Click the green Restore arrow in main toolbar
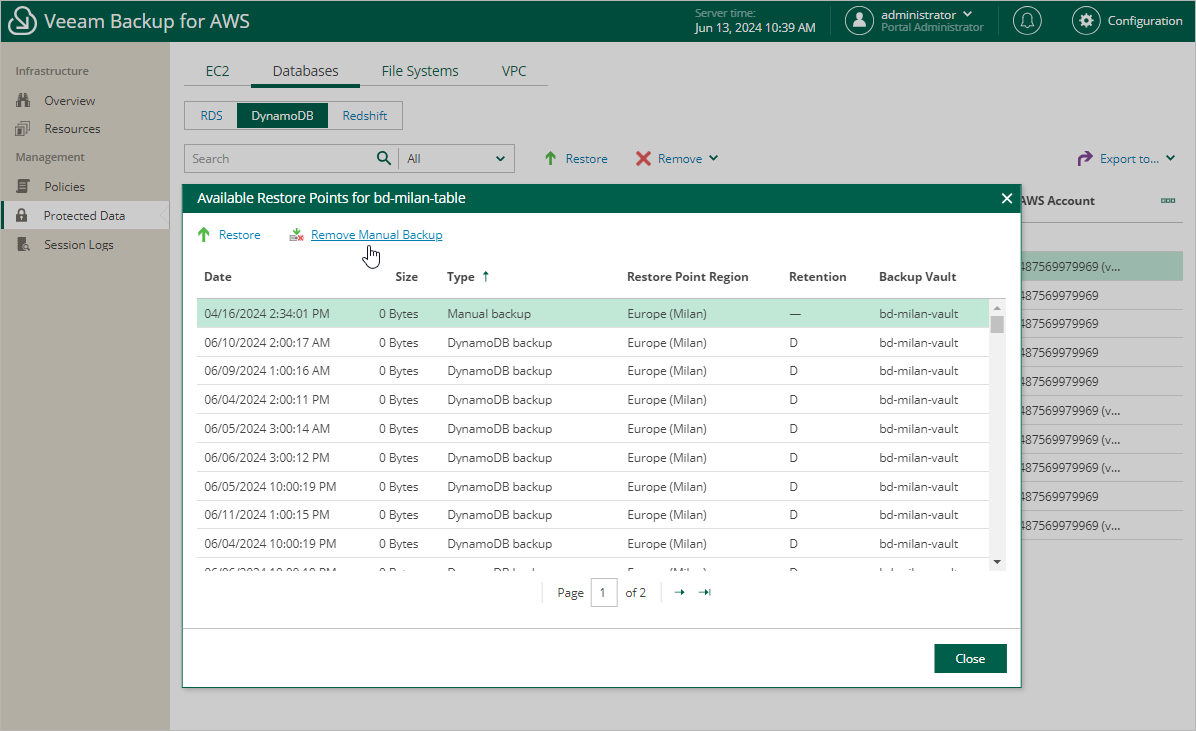The image size is (1196, 731). click(x=550, y=158)
